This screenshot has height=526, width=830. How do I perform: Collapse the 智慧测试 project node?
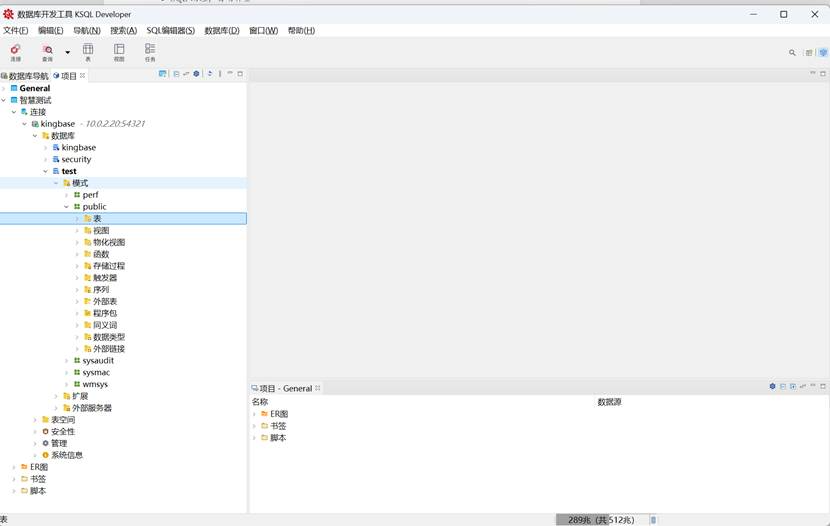pyautogui.click(x=4, y=100)
